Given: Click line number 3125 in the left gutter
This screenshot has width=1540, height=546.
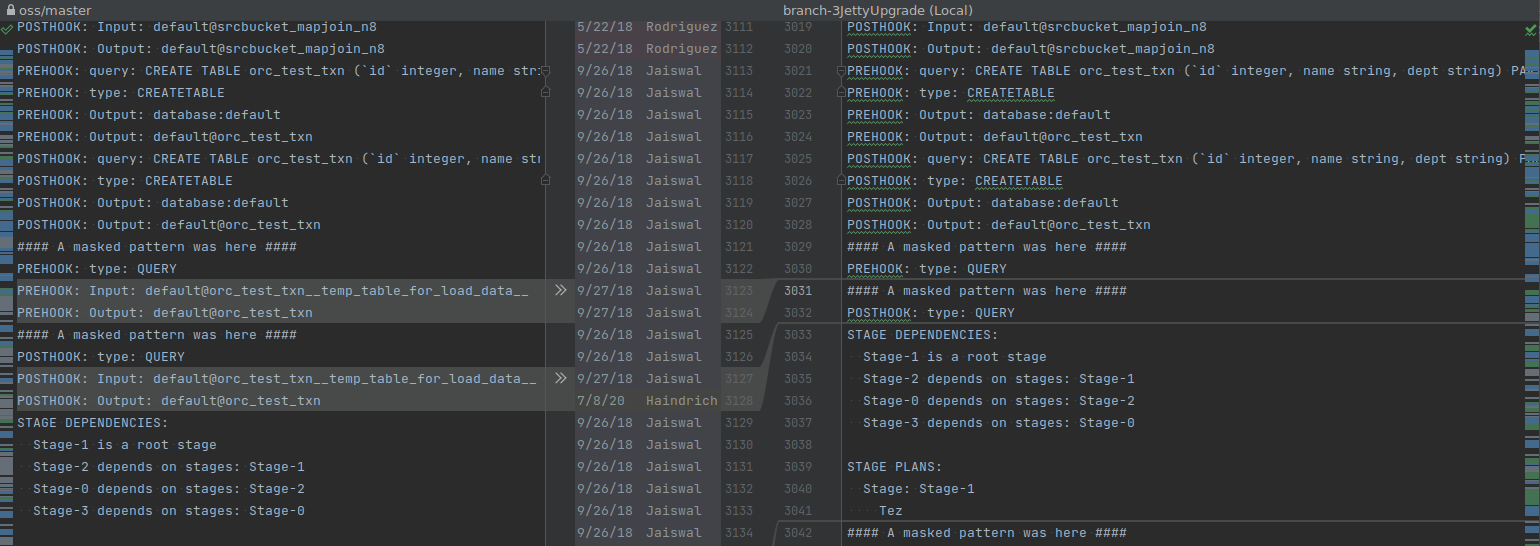Looking at the screenshot, I should [x=739, y=335].
